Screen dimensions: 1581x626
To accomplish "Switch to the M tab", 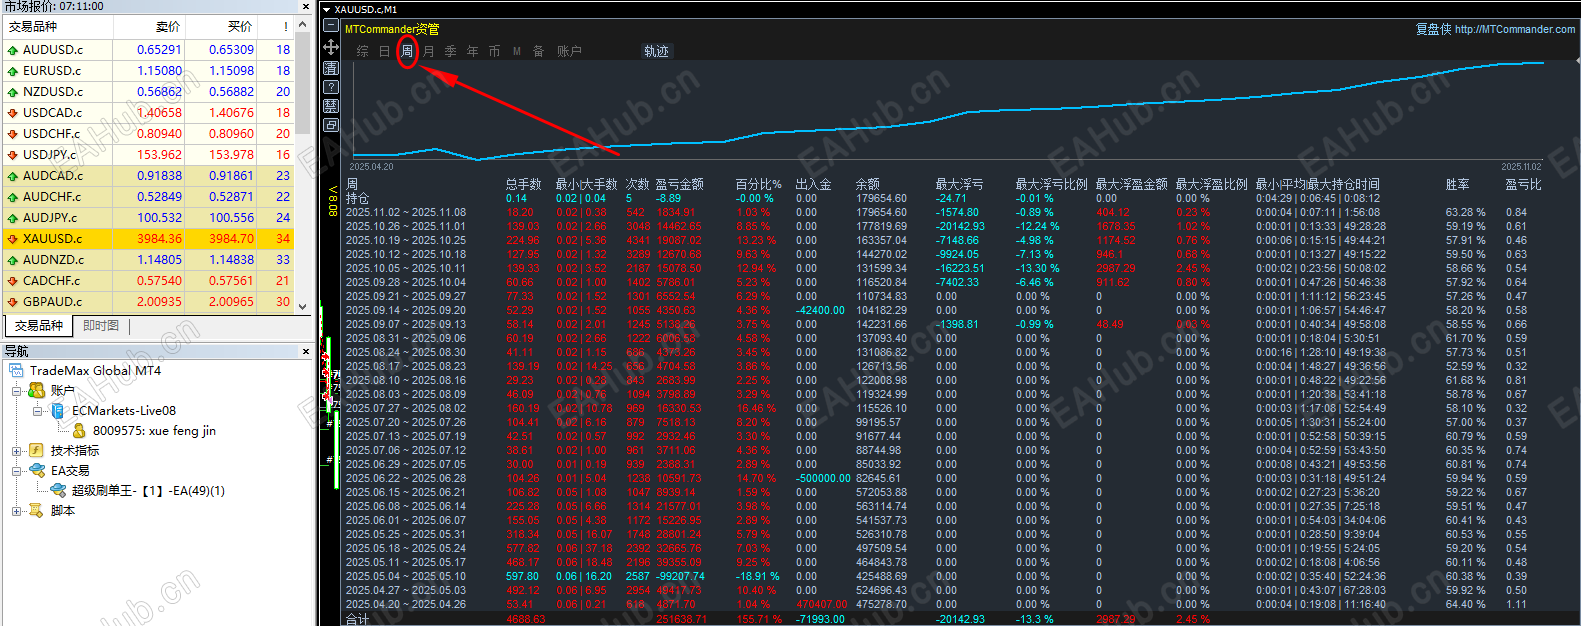I will point(517,51).
